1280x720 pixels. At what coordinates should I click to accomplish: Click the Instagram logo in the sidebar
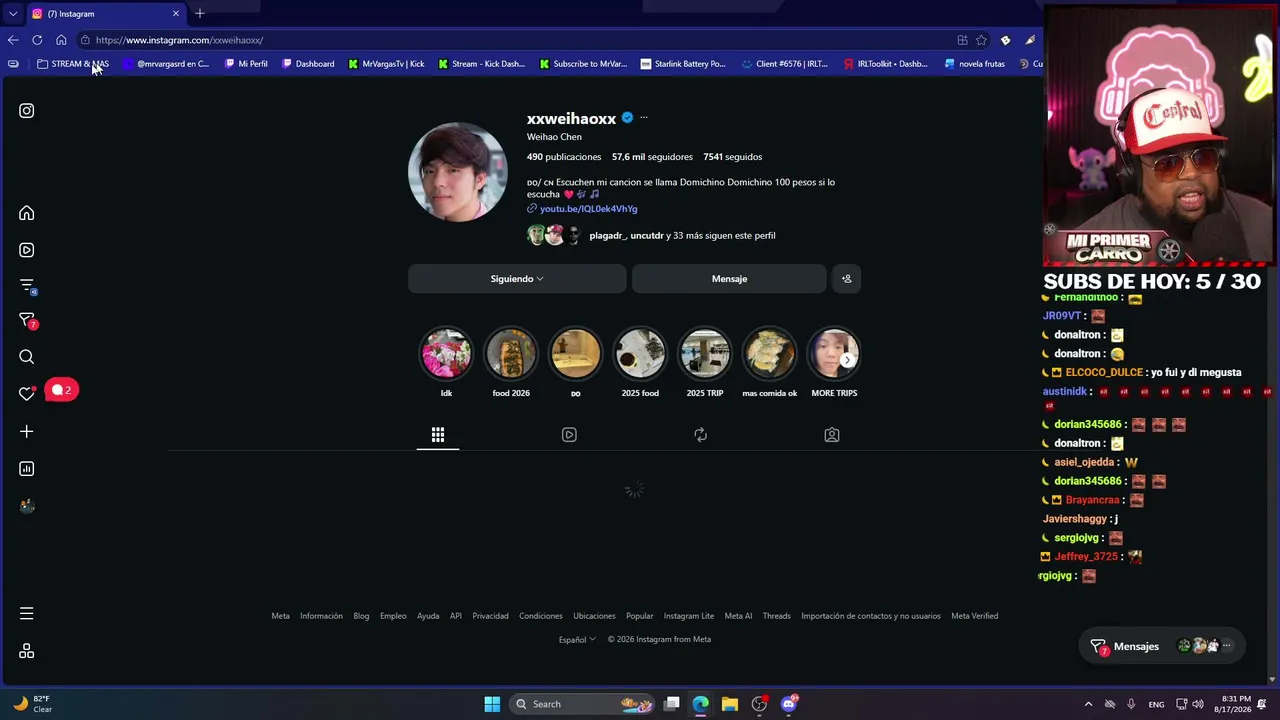pos(27,111)
